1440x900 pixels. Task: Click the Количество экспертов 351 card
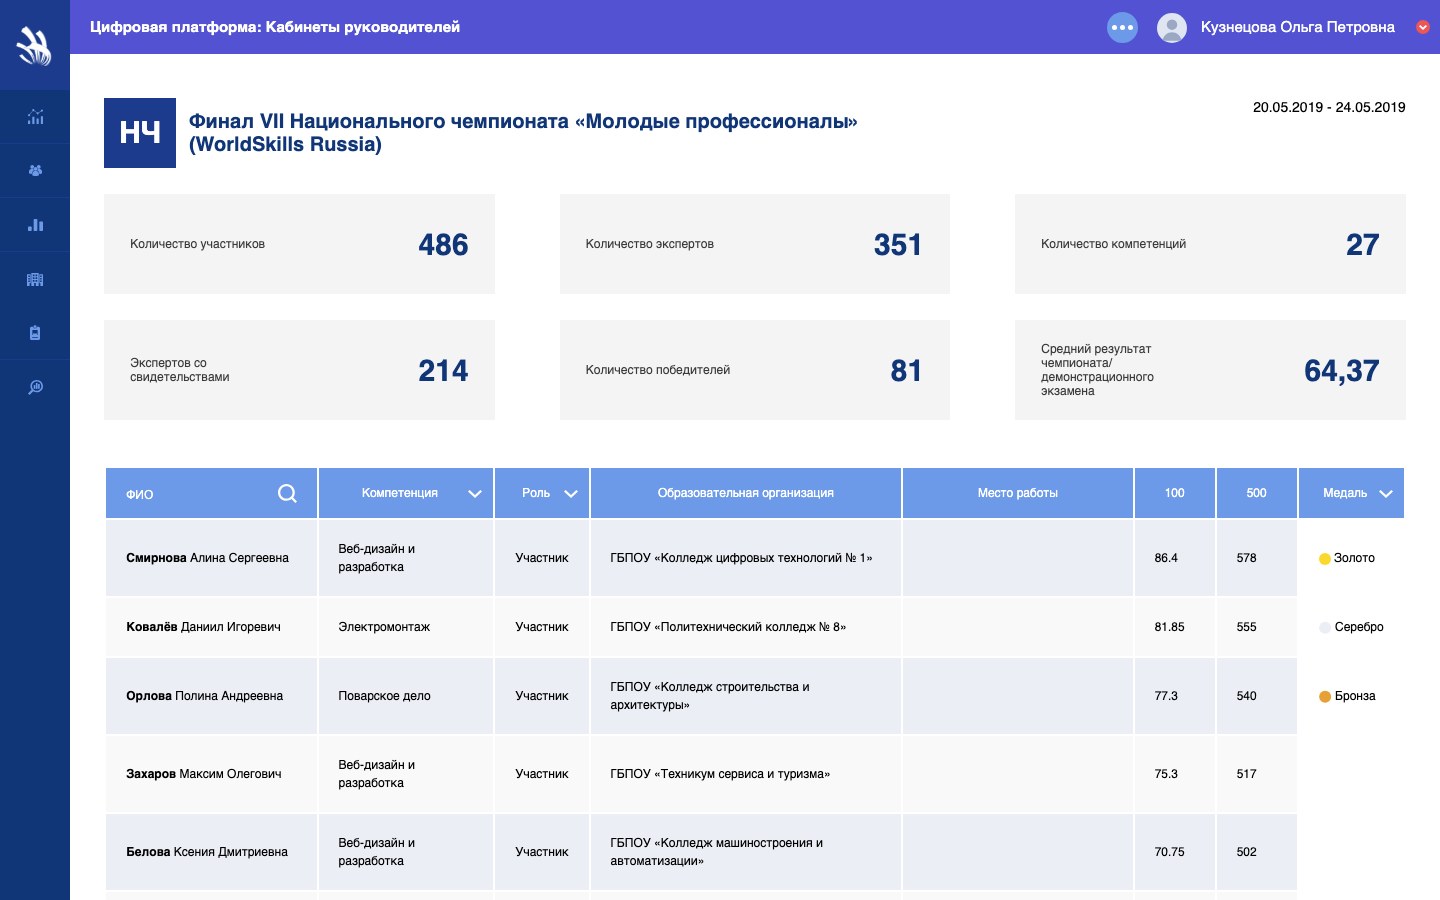coord(755,244)
